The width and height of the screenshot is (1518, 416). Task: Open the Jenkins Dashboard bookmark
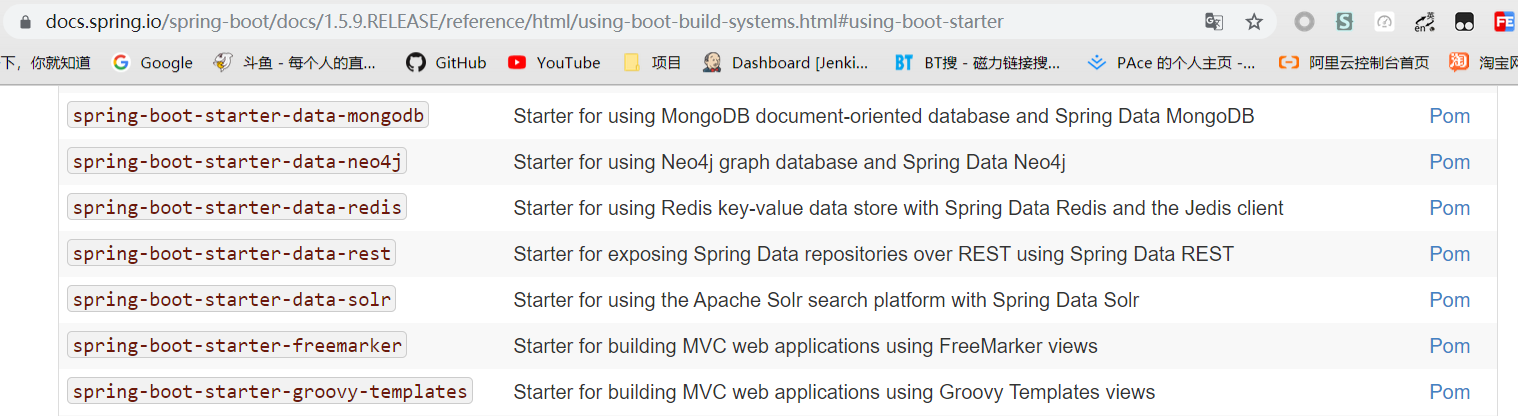(786, 62)
